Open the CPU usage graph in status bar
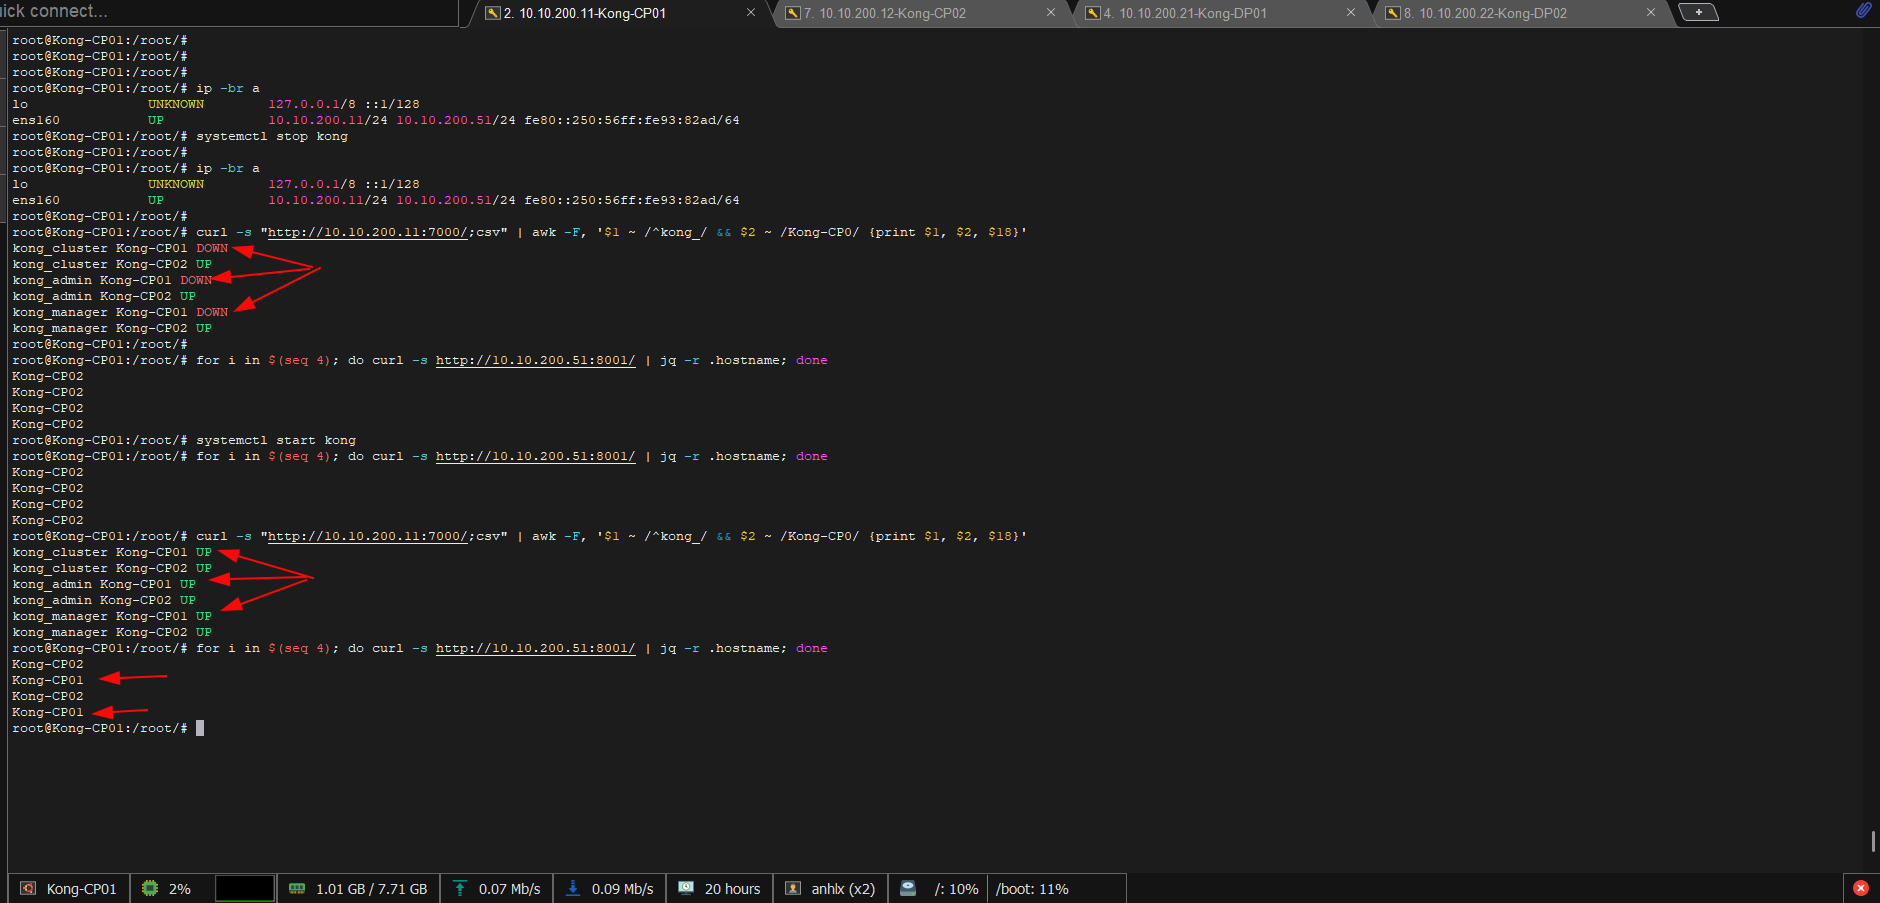Viewport: 1880px width, 903px height. [245, 888]
